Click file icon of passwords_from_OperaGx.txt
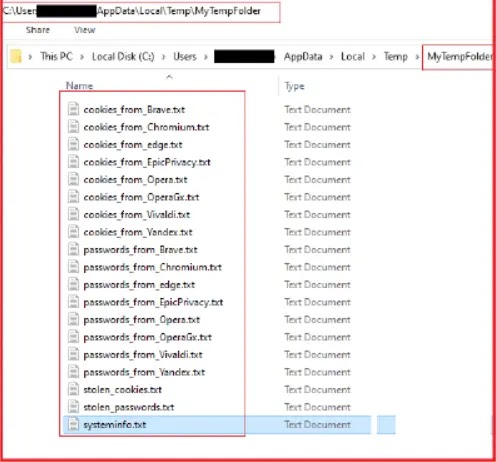Screen dimensions: 497x462 73,337
